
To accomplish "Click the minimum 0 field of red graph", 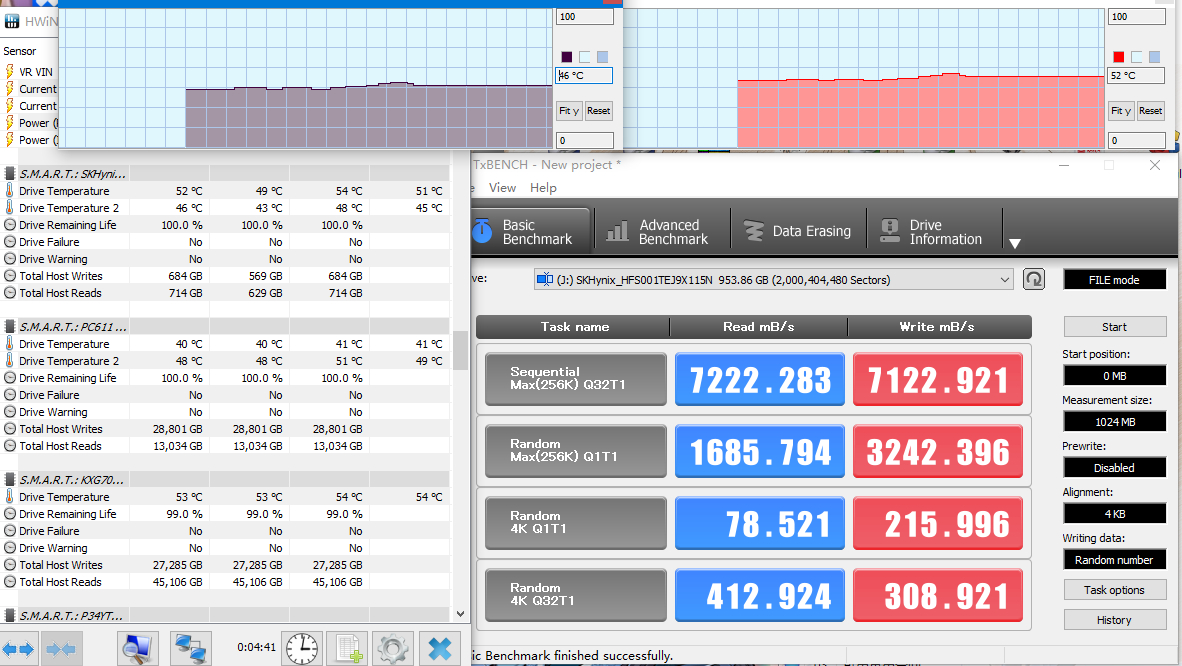I will click(1136, 140).
